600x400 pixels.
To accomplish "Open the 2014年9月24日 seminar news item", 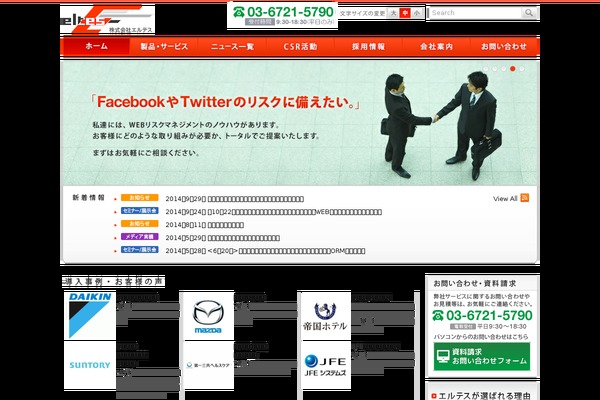I will [274, 212].
